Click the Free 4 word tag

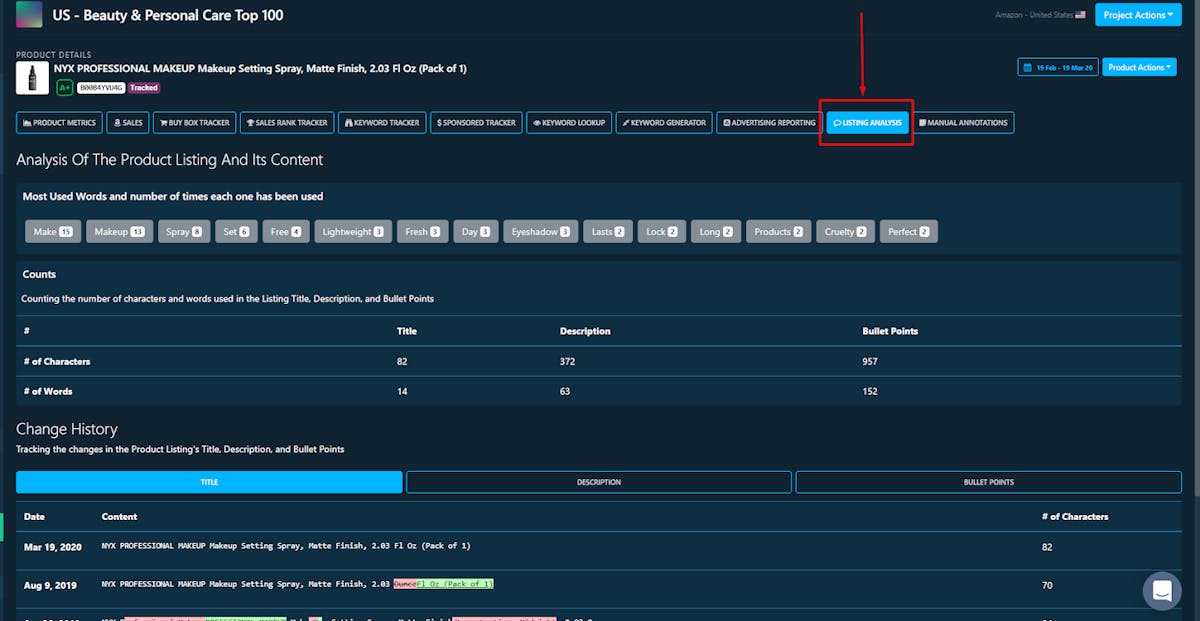286,232
